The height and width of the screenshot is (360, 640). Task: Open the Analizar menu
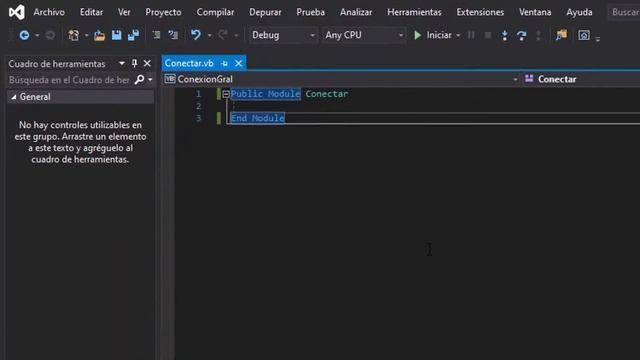356,12
